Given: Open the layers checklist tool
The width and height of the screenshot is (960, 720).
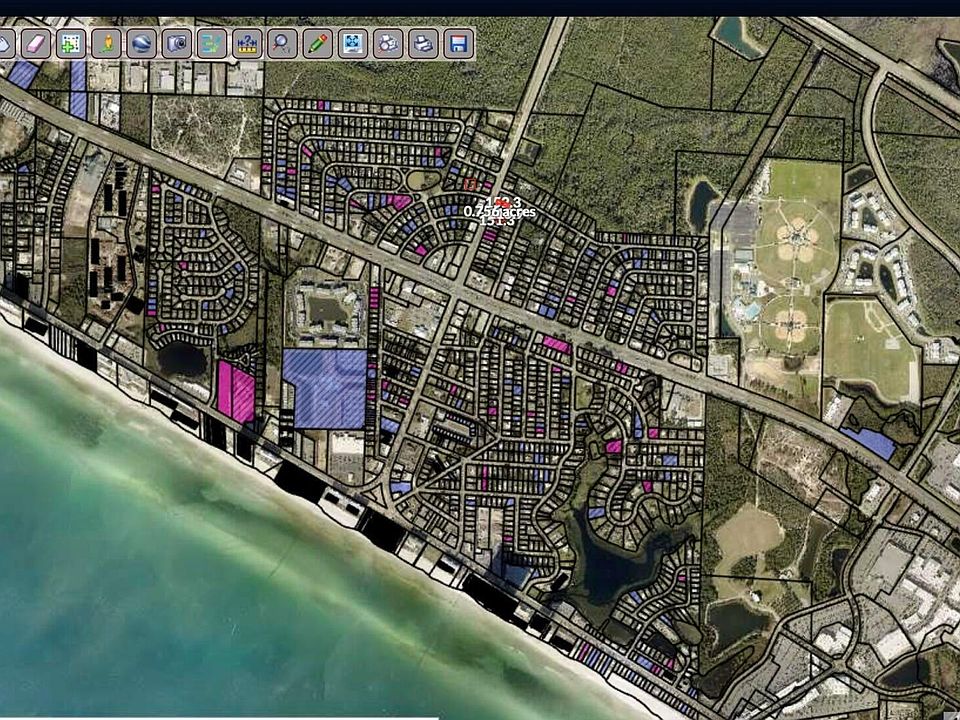Looking at the screenshot, I should (x=212, y=43).
